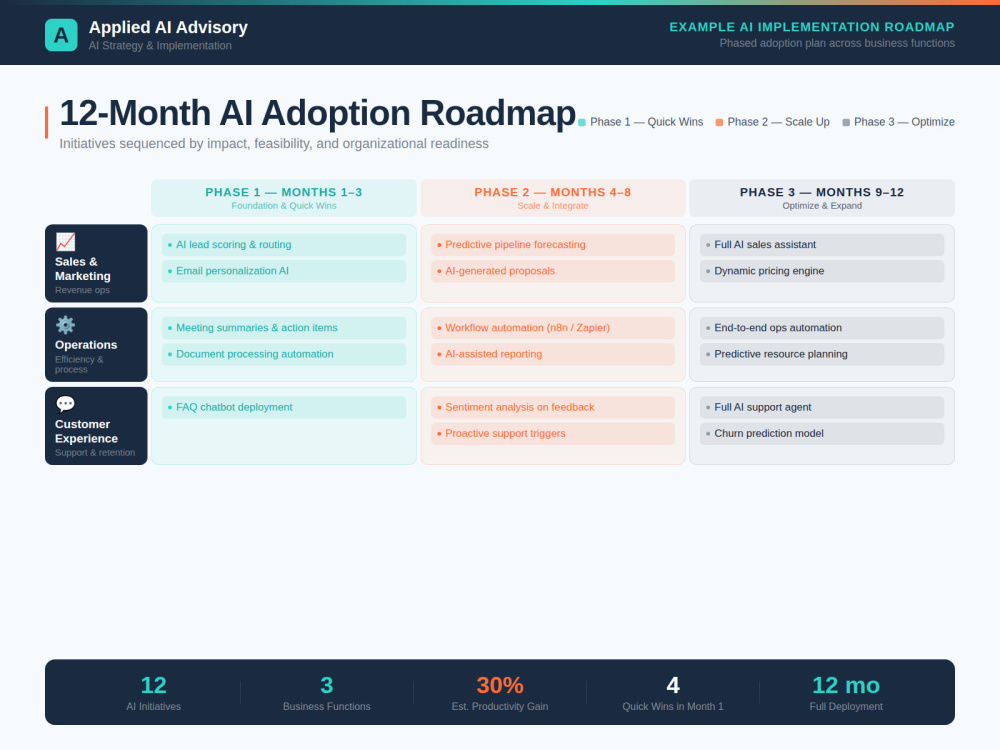Click the Applied AI Advisory logo icon
The width and height of the screenshot is (1000, 750).
[61, 34]
